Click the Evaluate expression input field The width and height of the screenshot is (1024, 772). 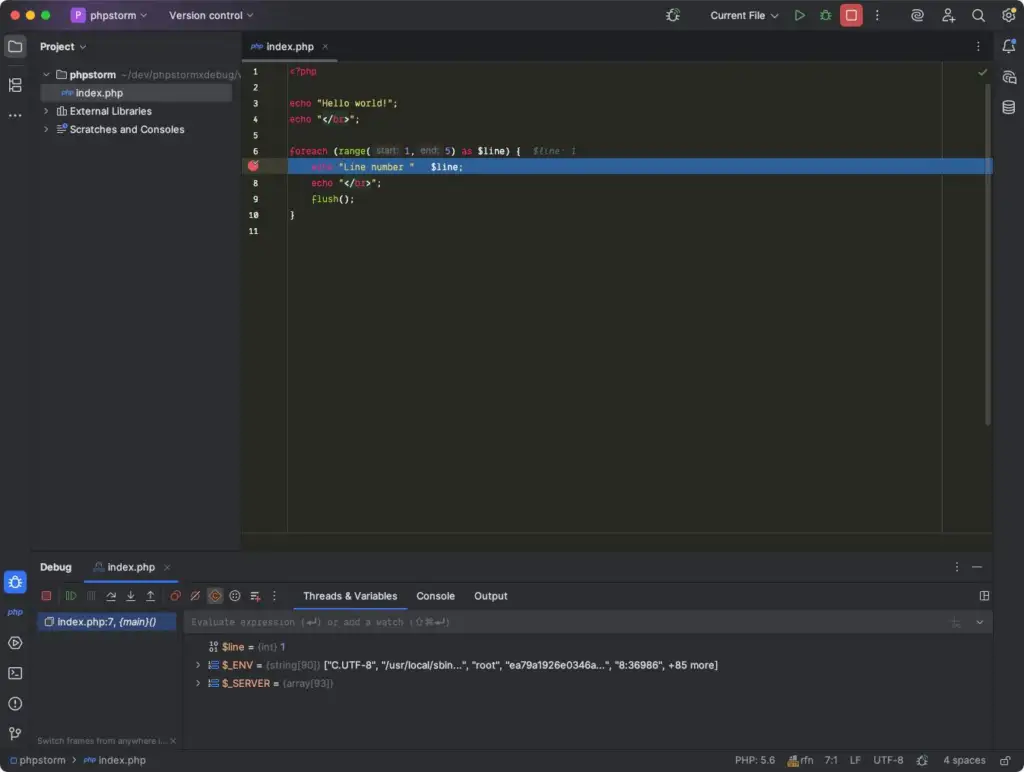pos(565,622)
